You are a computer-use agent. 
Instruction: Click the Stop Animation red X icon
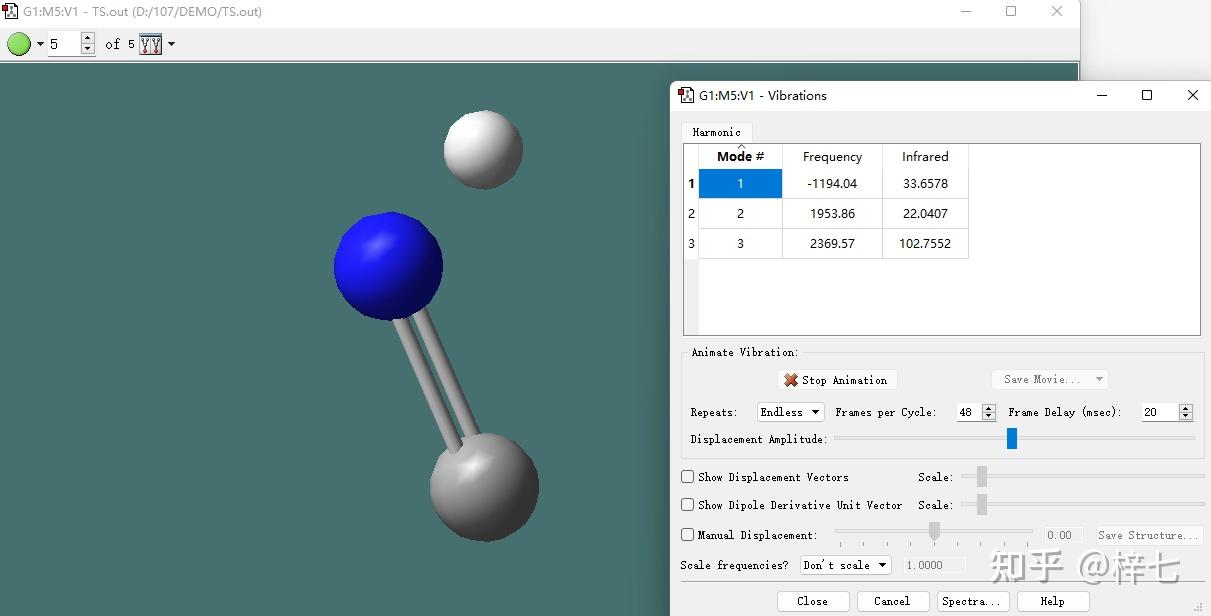pyautogui.click(x=791, y=379)
